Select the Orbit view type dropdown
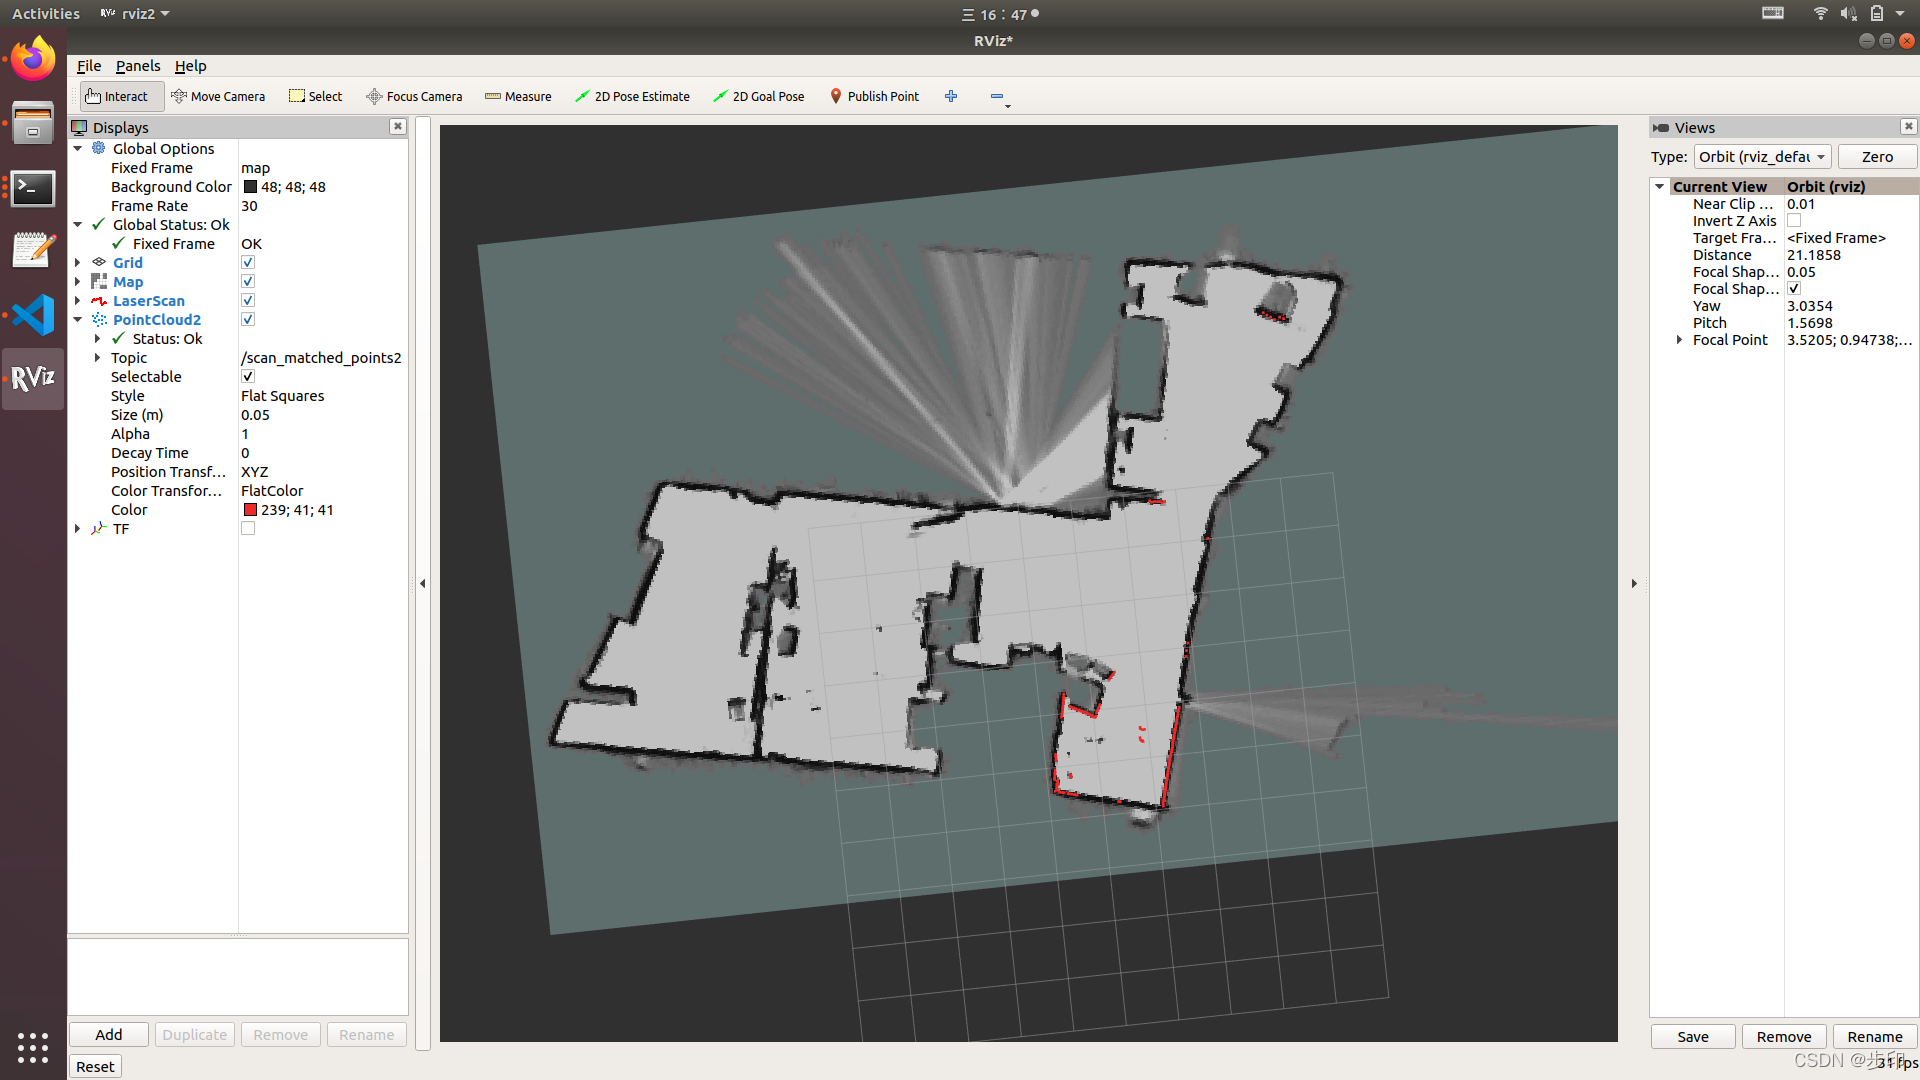This screenshot has height=1080, width=1920. (1762, 156)
